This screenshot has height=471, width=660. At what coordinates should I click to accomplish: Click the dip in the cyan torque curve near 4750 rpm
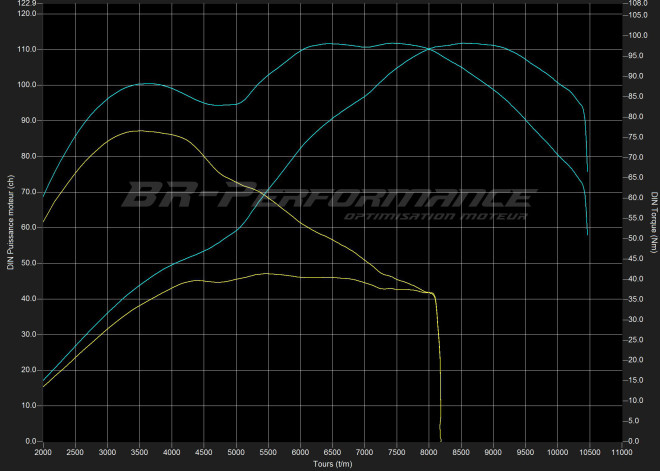220,105
